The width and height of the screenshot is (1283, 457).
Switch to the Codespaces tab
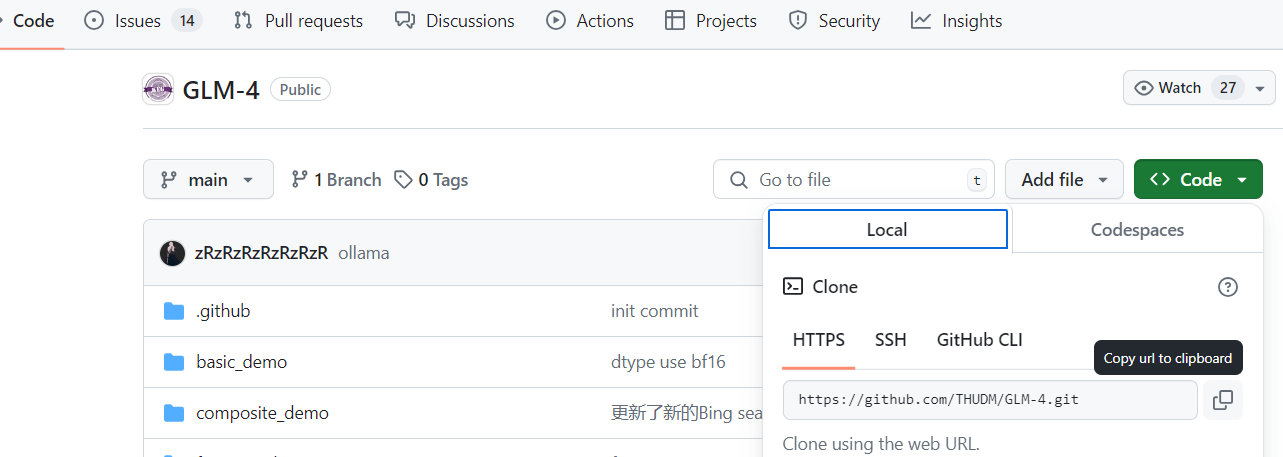(1137, 229)
